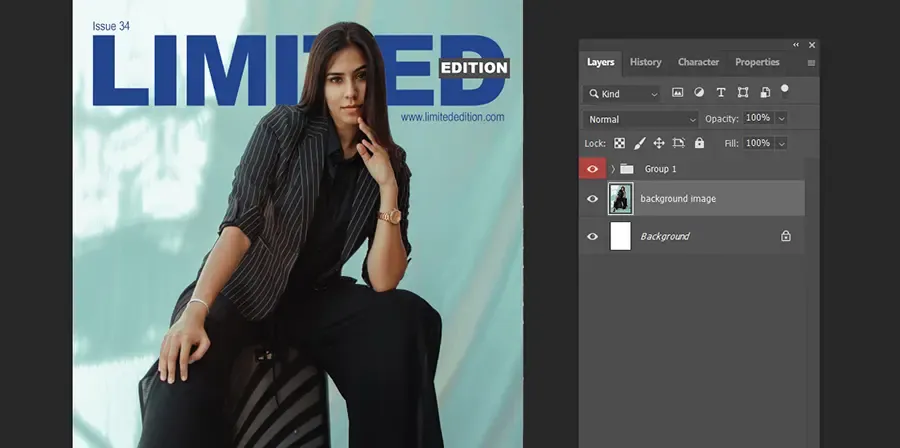Hide the background image layer
Image resolution: width=900 pixels, height=448 pixels.
[x=592, y=198]
